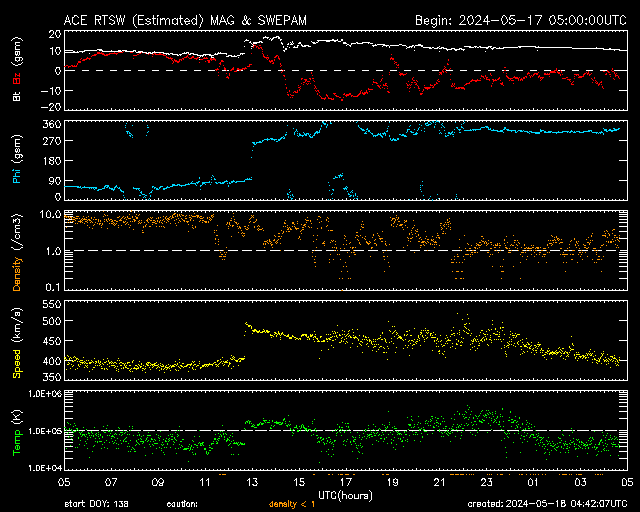Click the '23' hour tick label
The height and width of the screenshot is (512, 640).
[x=487, y=482]
